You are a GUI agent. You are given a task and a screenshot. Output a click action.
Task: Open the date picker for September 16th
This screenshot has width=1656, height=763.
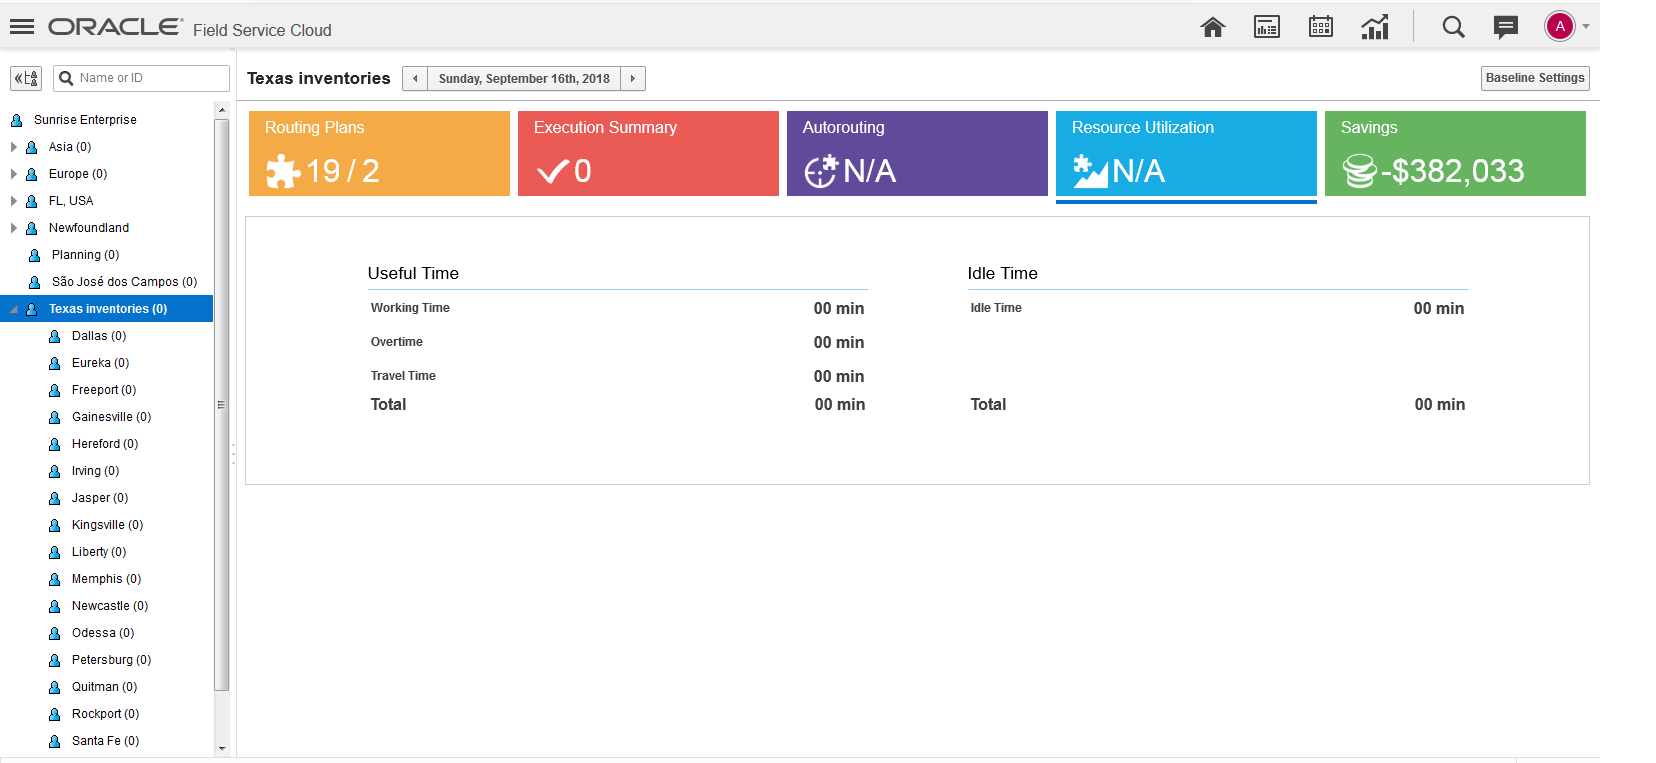click(x=524, y=79)
